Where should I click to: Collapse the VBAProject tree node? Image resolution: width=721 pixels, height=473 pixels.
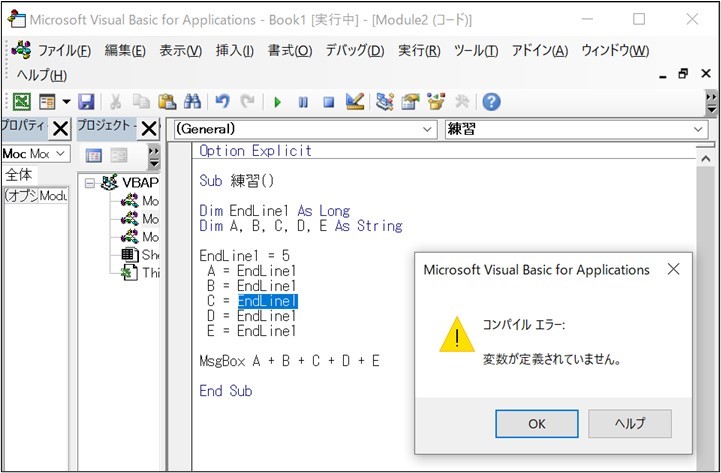90,183
